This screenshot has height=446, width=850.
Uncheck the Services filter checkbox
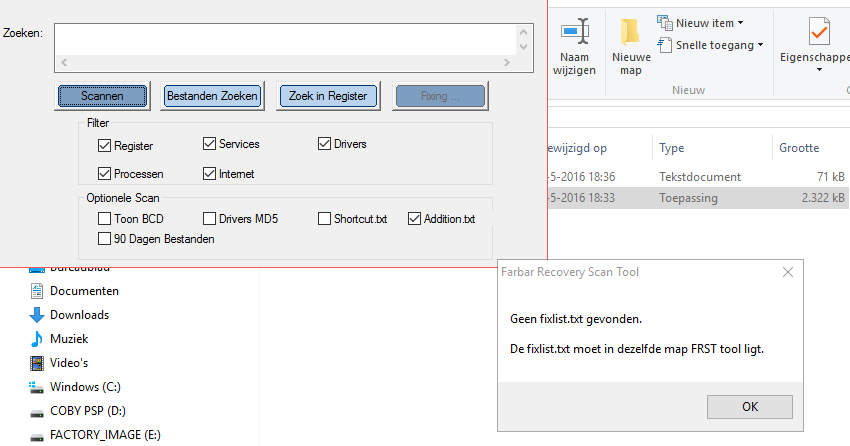(209, 144)
